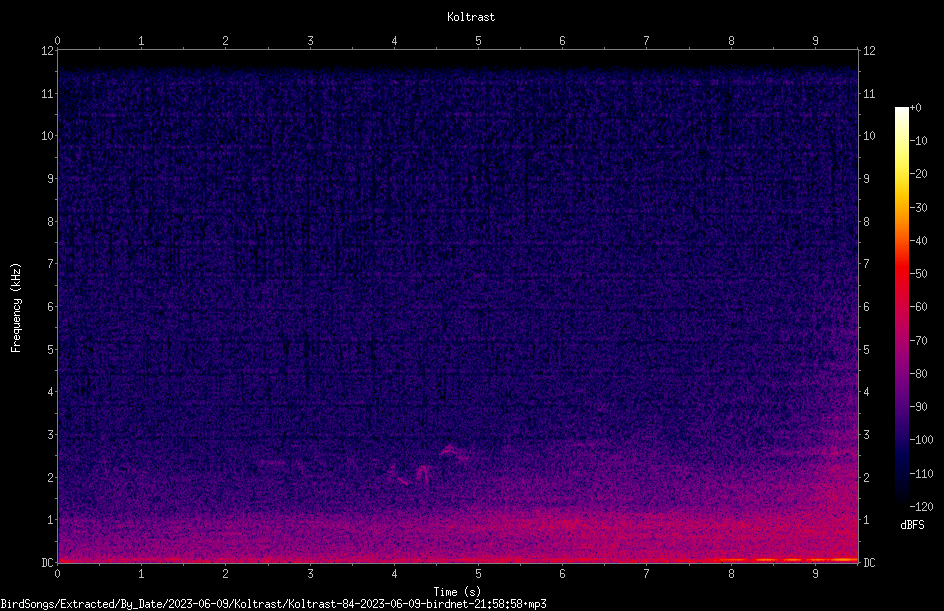Viewport: 944px width, 611px height.
Task: Click the right-axis 3 kHz tick label
Action: (x=866, y=434)
